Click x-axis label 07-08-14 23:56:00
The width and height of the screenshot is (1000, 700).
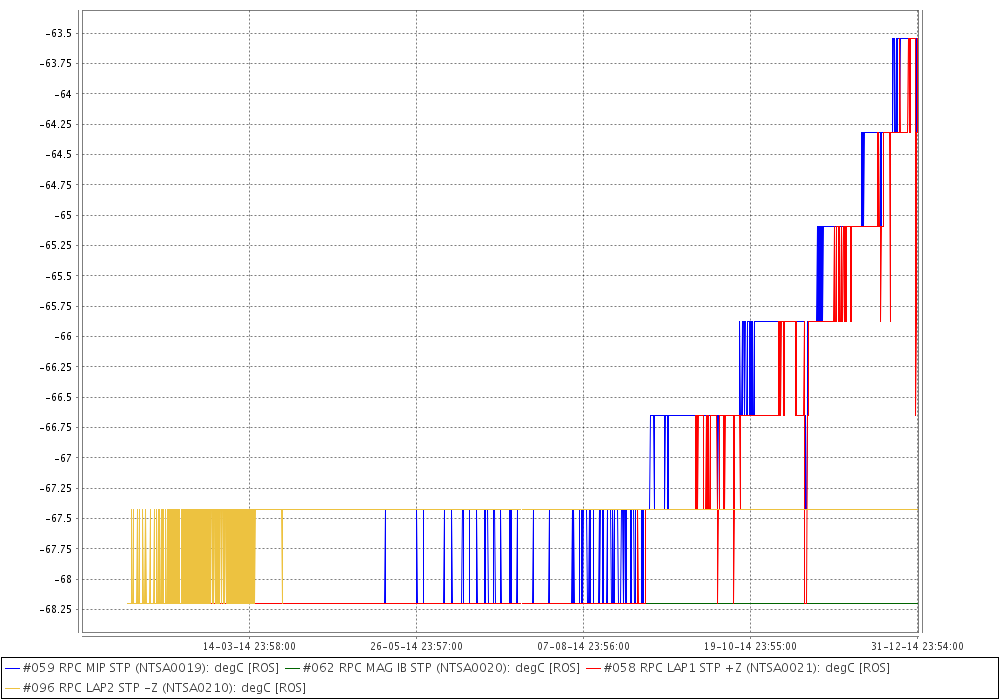point(584,646)
